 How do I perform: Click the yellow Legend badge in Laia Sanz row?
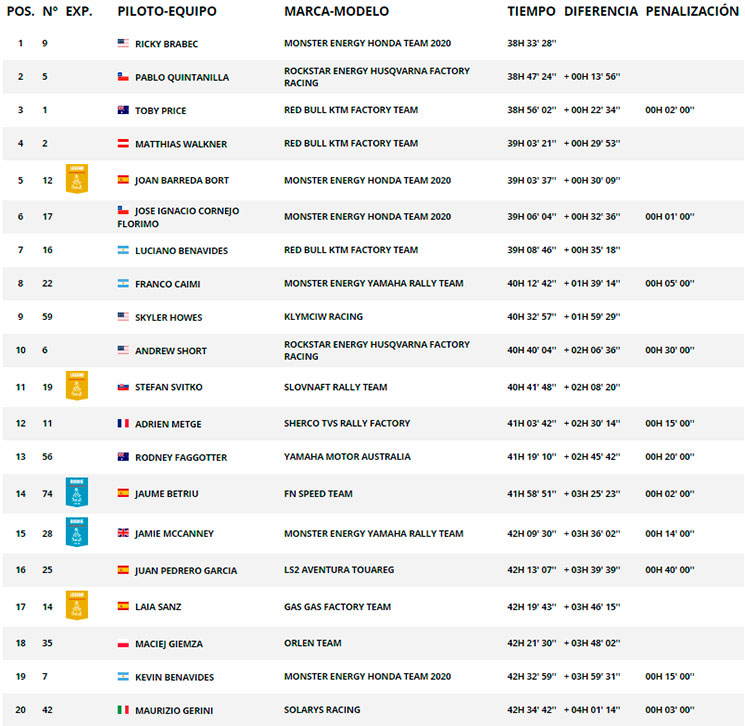76,605
